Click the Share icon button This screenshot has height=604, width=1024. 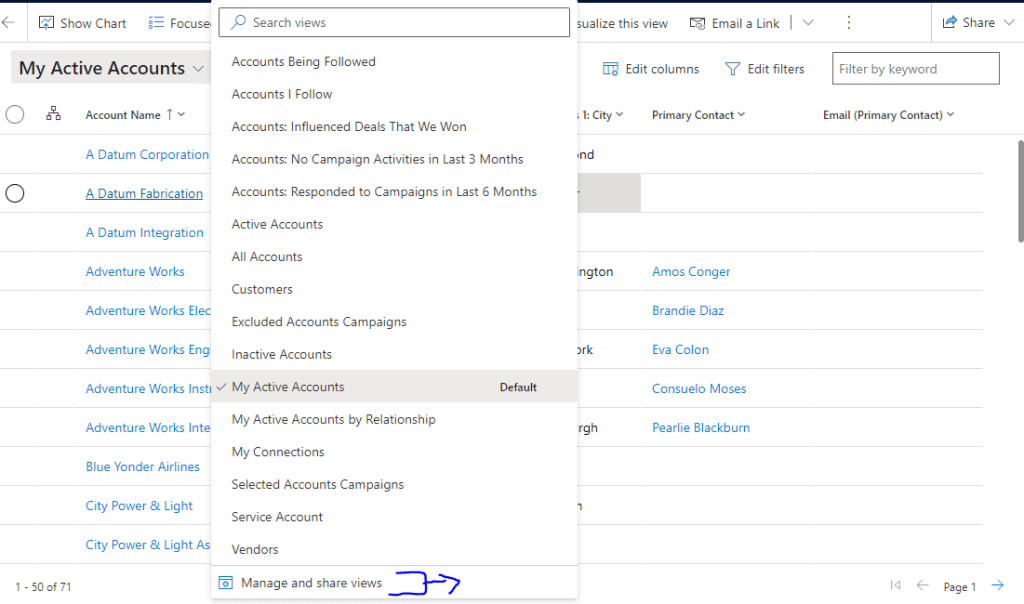(x=949, y=23)
